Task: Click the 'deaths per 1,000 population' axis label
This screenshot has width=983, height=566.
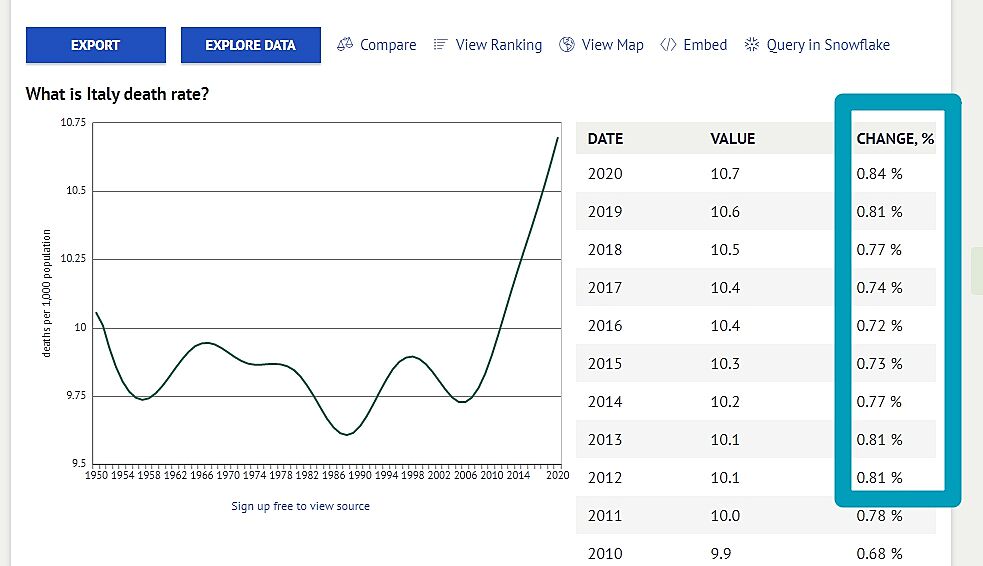Action: 46,294
